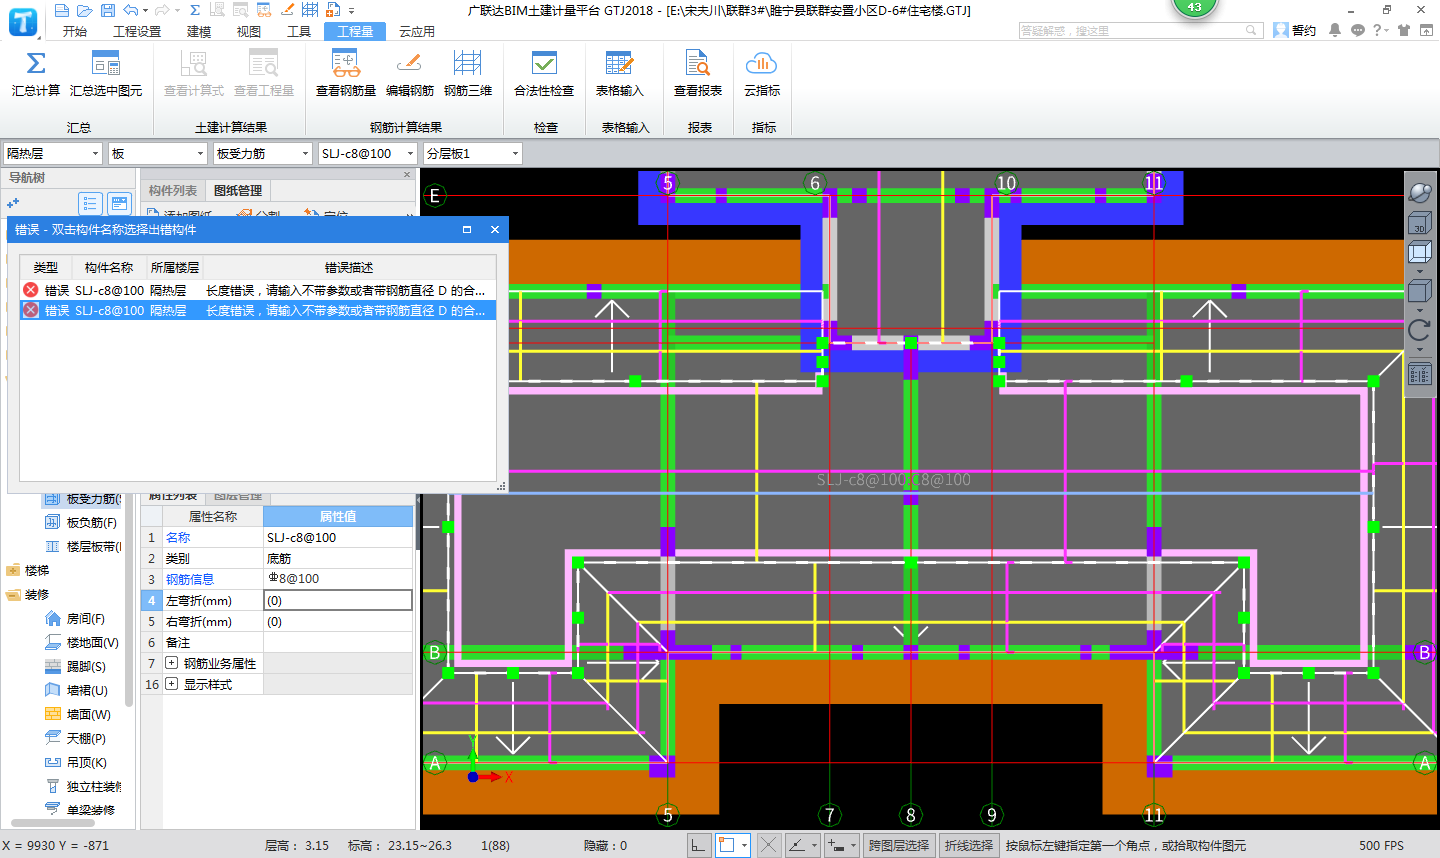Click the notification bell icon in the title area
Screen dimensions: 1440x858
1335,30
